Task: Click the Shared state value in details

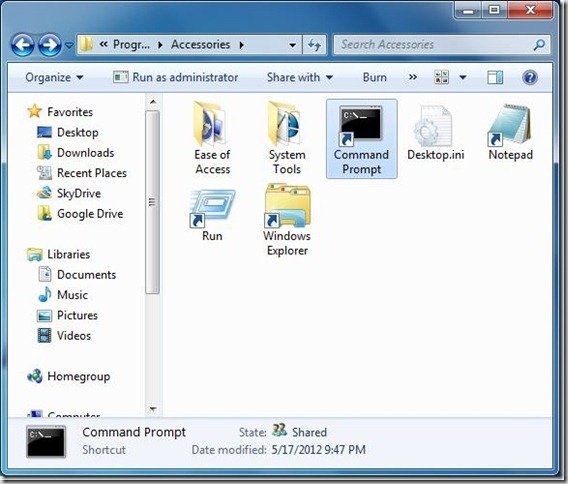Action: [x=309, y=432]
